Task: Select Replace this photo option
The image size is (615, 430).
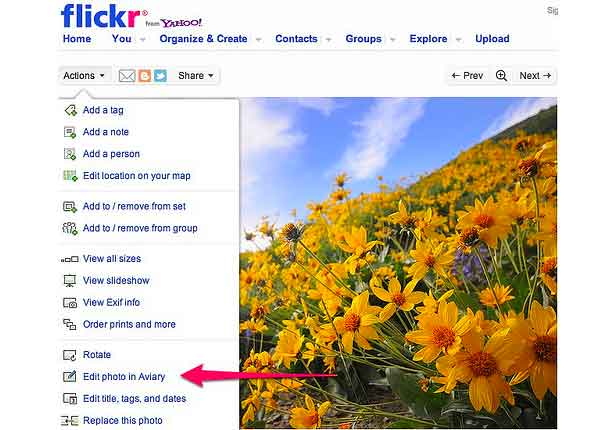Action: tap(122, 421)
